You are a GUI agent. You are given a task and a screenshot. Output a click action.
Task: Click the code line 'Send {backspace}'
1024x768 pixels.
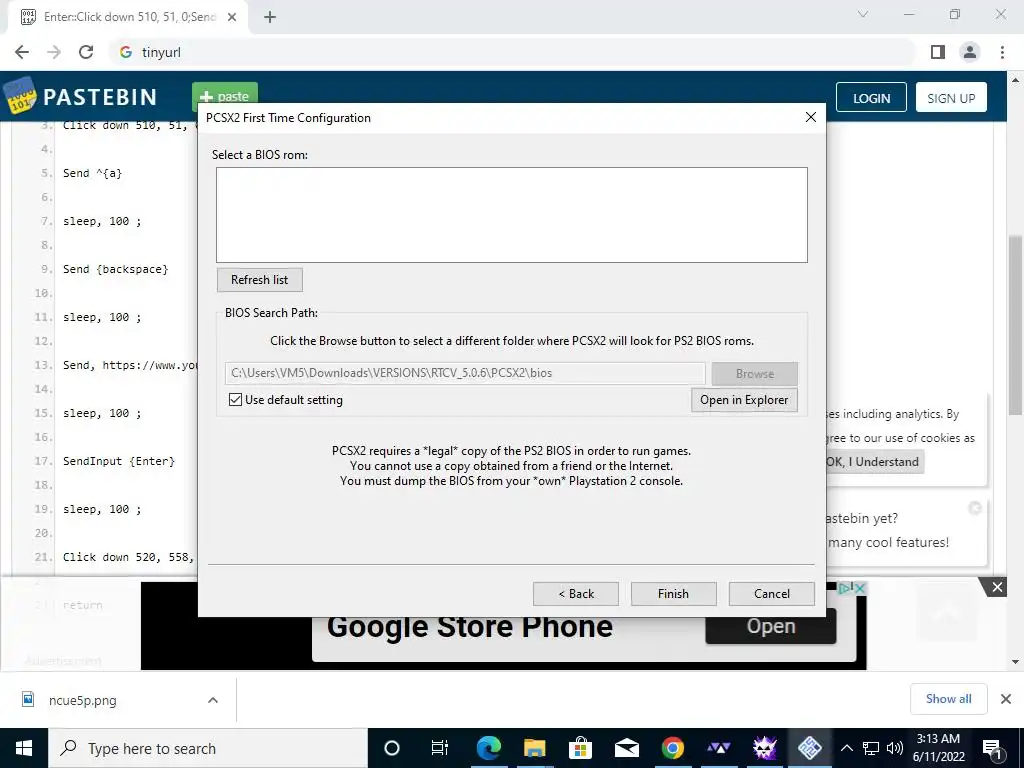(116, 269)
